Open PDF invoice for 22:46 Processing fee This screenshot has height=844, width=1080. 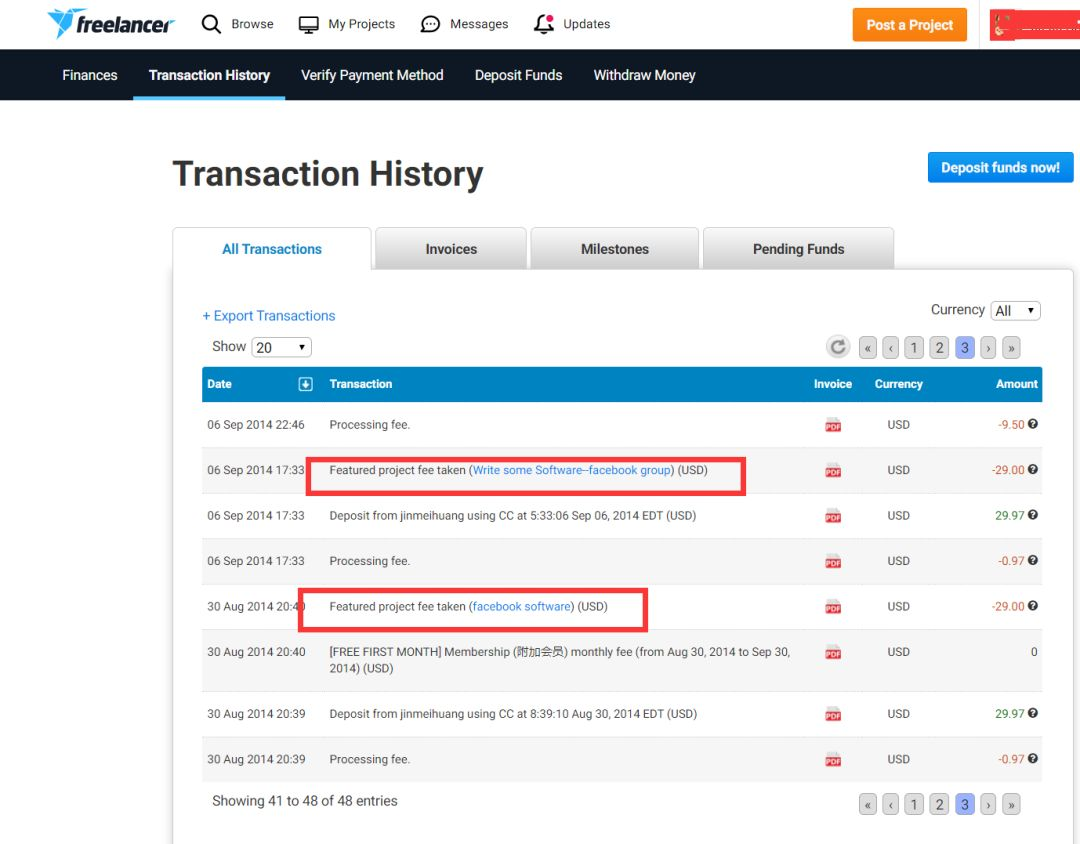[833, 425]
